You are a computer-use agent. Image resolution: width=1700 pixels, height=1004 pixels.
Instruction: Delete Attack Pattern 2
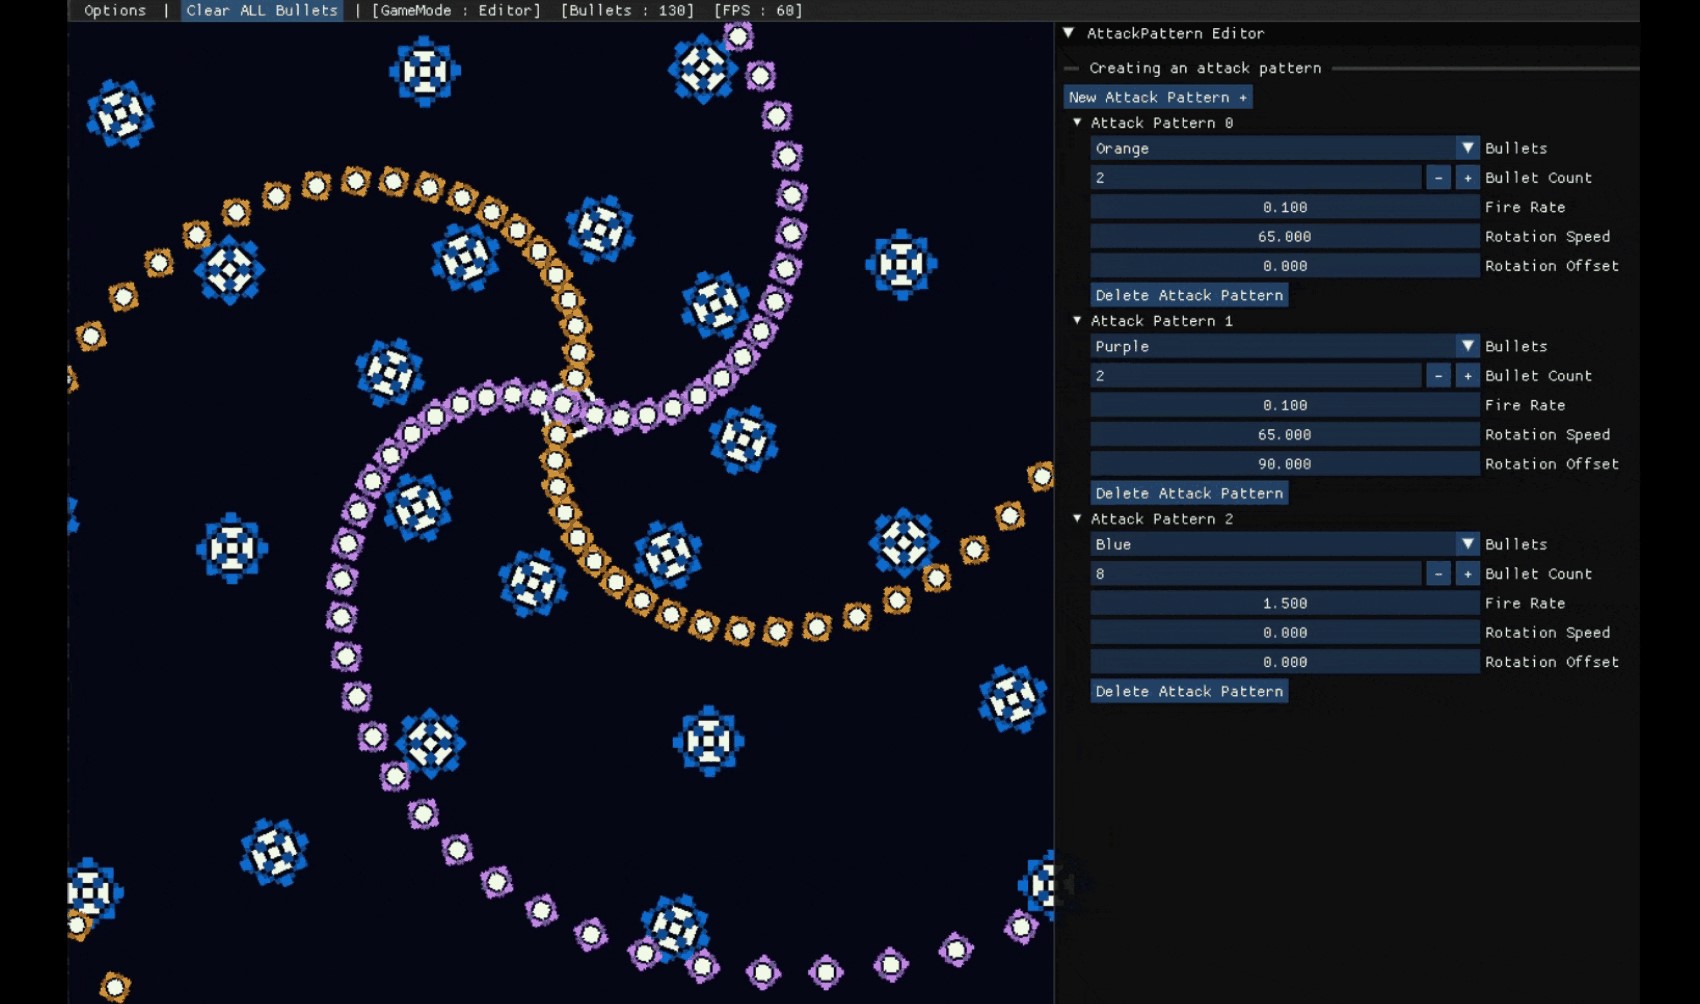(x=1189, y=691)
